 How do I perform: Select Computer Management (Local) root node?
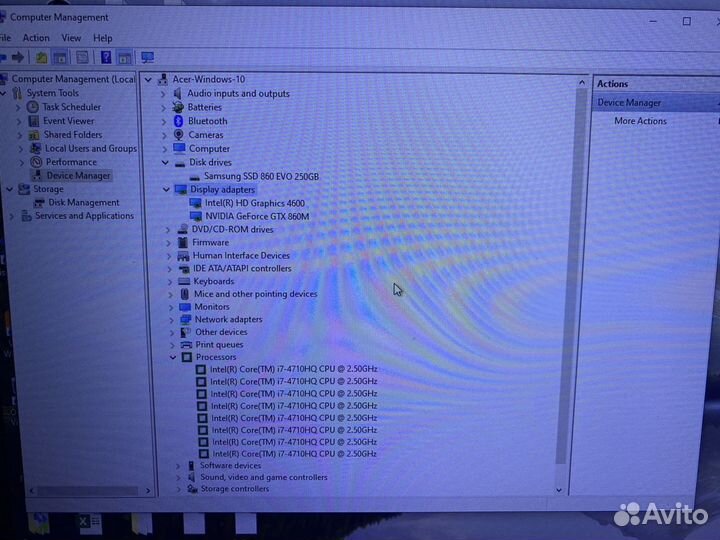pyautogui.click(x=73, y=79)
